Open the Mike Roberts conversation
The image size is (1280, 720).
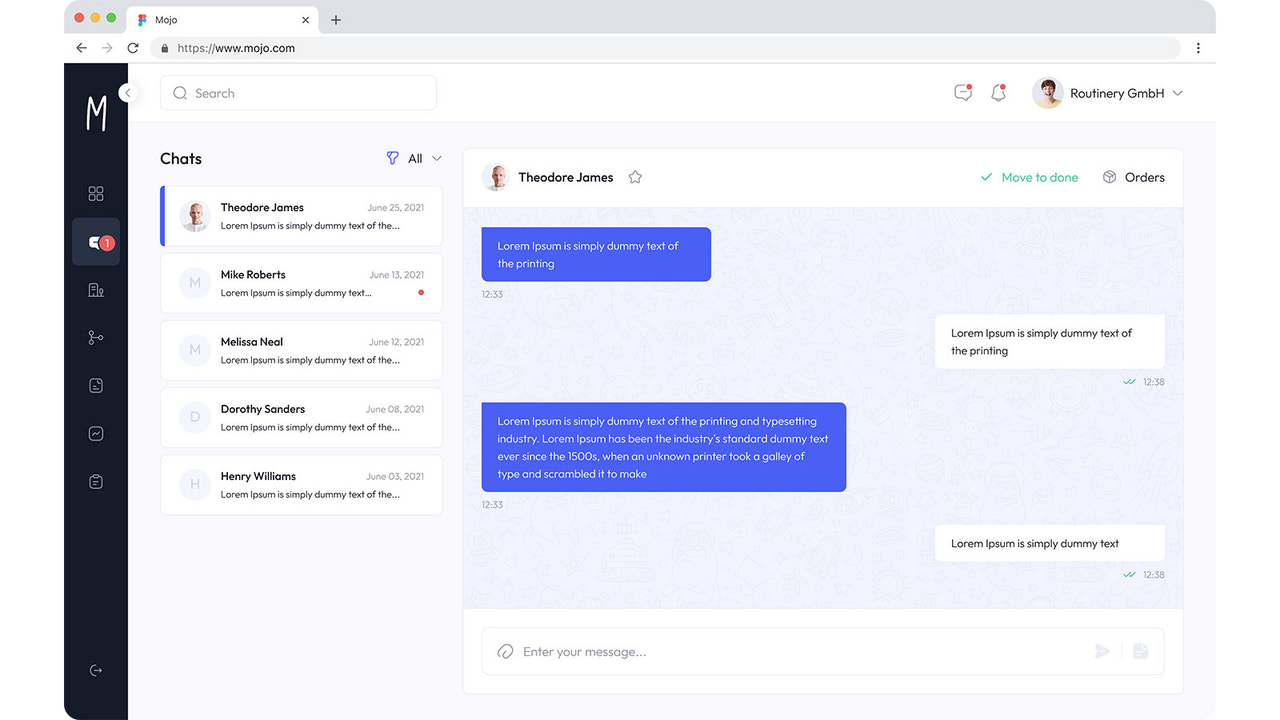pos(300,283)
